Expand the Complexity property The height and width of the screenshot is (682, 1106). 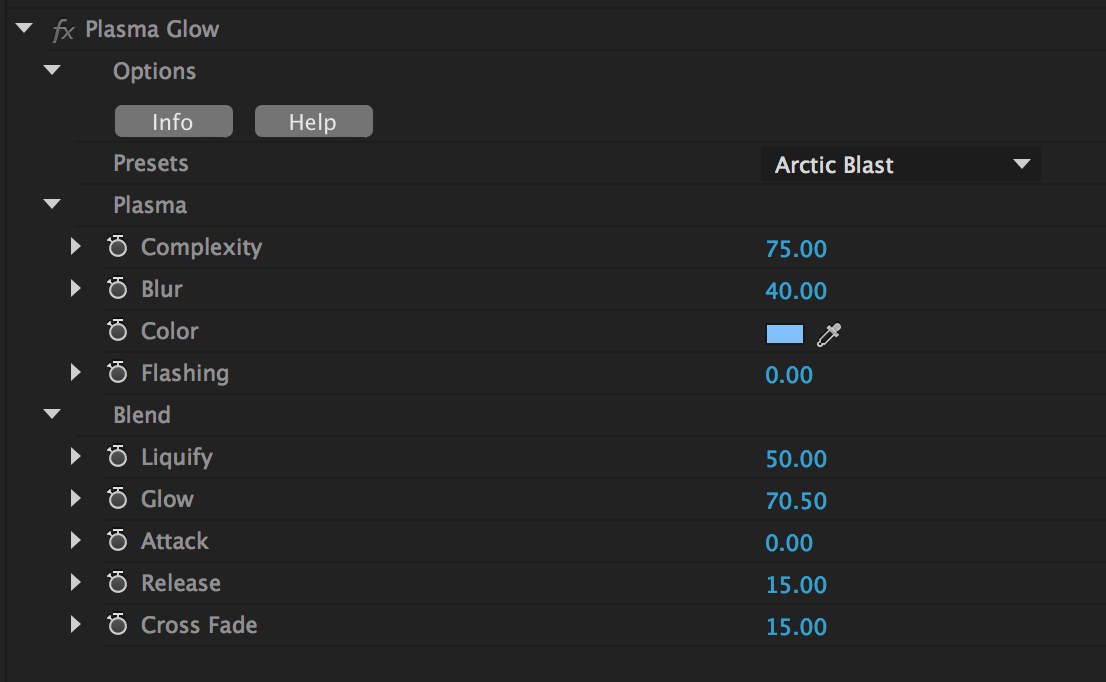point(75,247)
